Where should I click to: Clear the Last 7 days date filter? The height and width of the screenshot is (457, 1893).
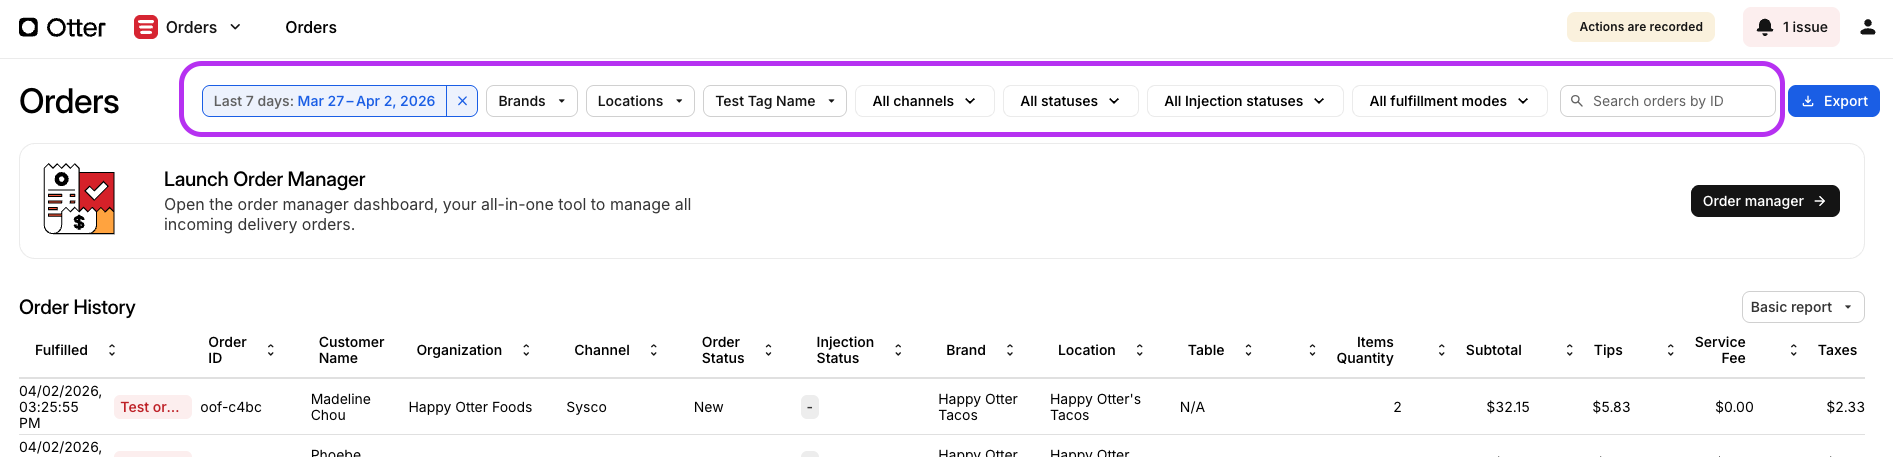click(x=462, y=101)
